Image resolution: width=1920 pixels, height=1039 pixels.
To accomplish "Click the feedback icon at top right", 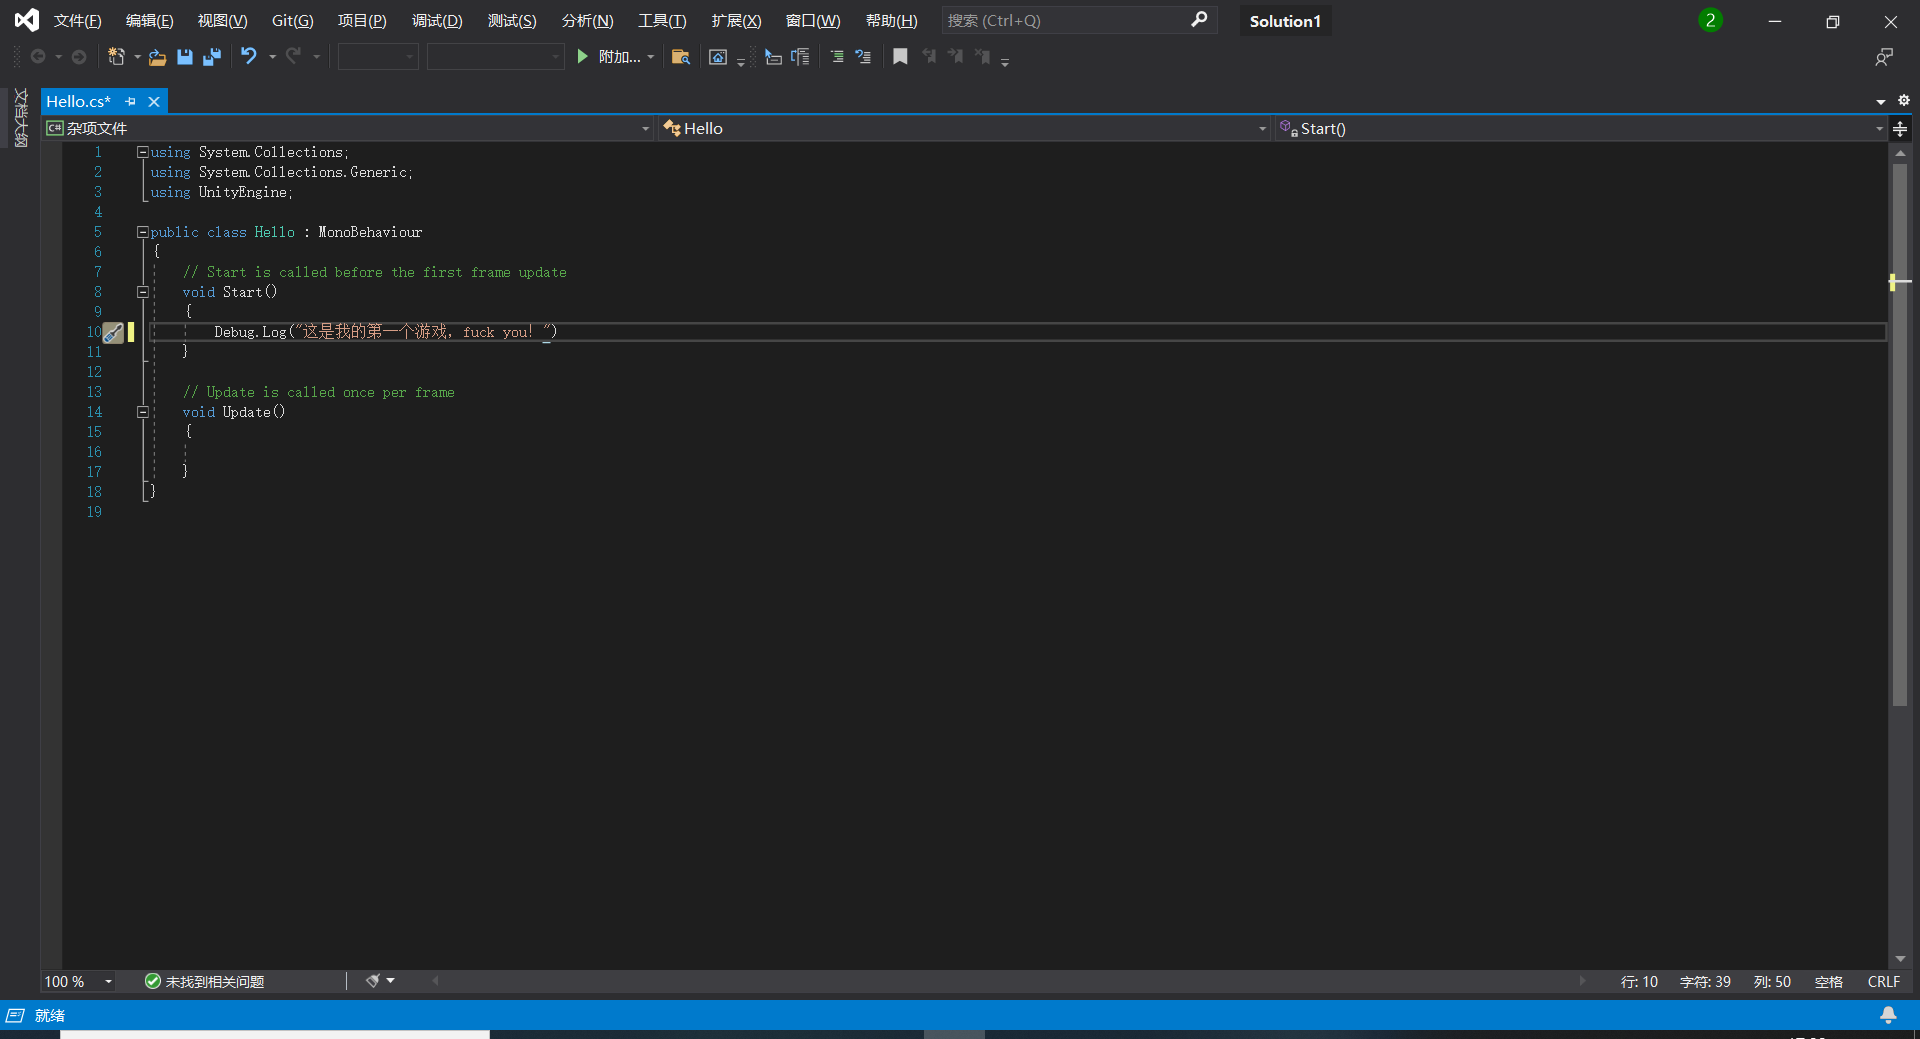I will pos(1884,57).
